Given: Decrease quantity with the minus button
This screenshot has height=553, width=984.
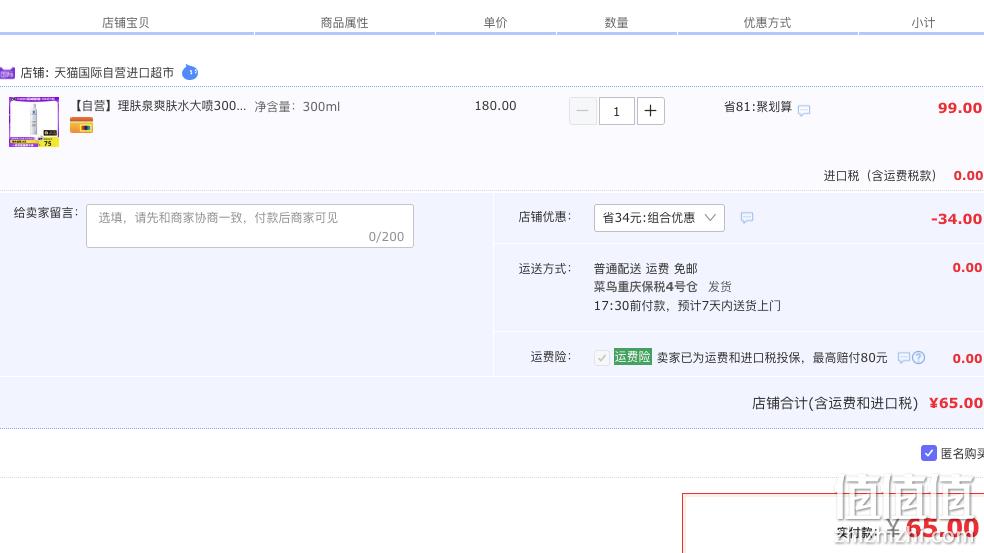Looking at the screenshot, I should click(x=582, y=111).
